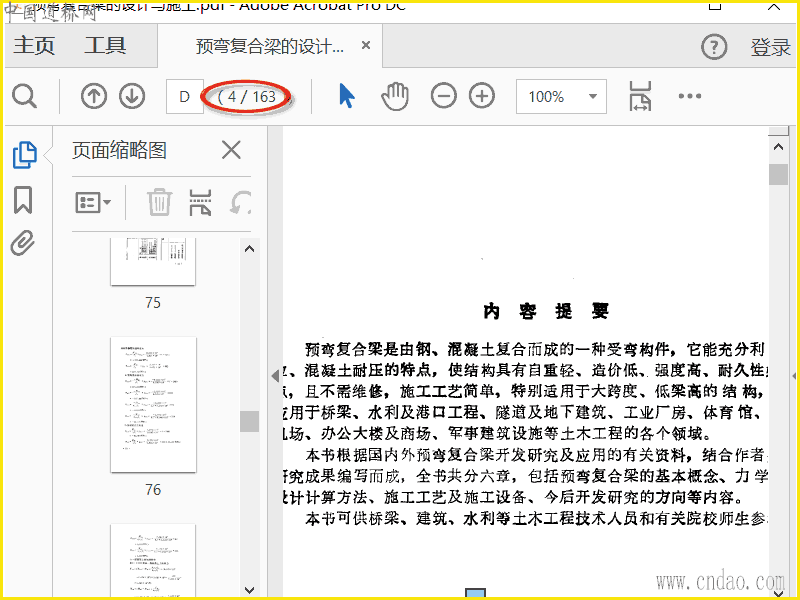Click the fit width scrolling icon
Image resolution: width=800 pixels, height=600 pixels.
click(x=640, y=96)
